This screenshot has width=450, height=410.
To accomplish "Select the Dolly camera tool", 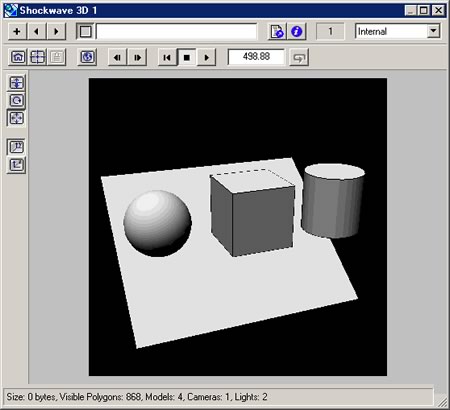I will pos(16,83).
